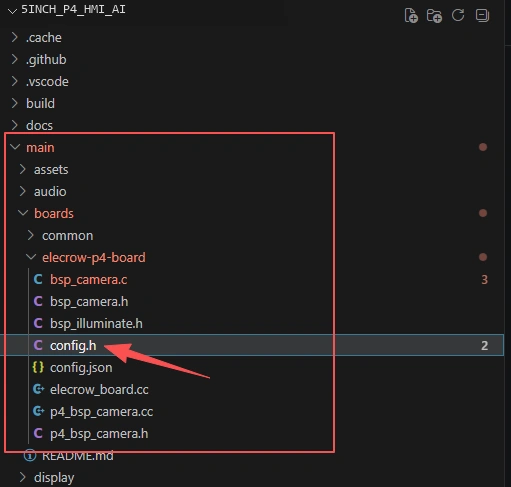Click JSON braces icon beside config.json
511x487 pixels.
[38, 367]
